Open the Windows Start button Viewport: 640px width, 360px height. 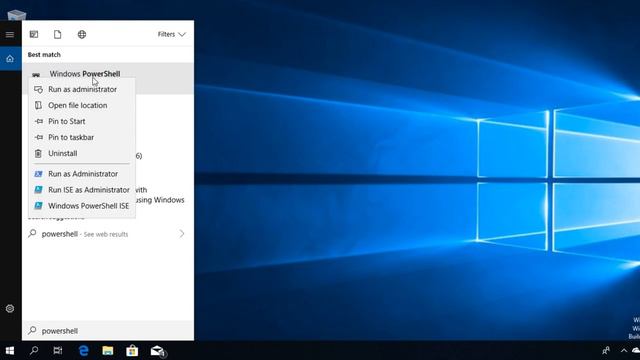pyautogui.click(x=10, y=351)
